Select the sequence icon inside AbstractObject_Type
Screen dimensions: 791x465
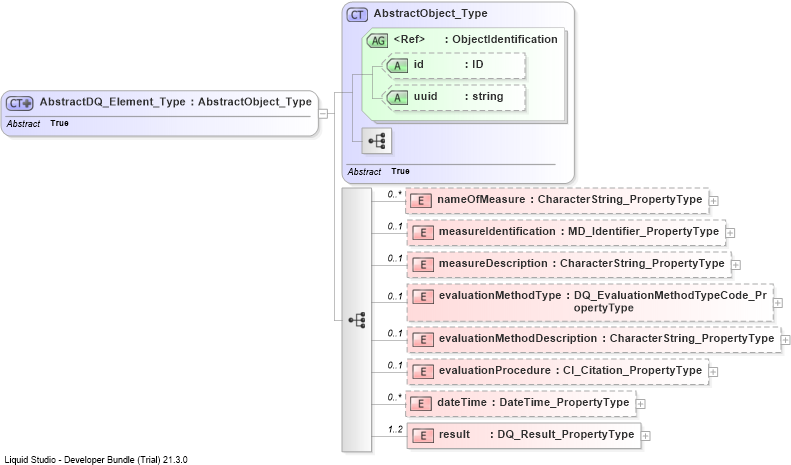pyautogui.click(x=377, y=141)
